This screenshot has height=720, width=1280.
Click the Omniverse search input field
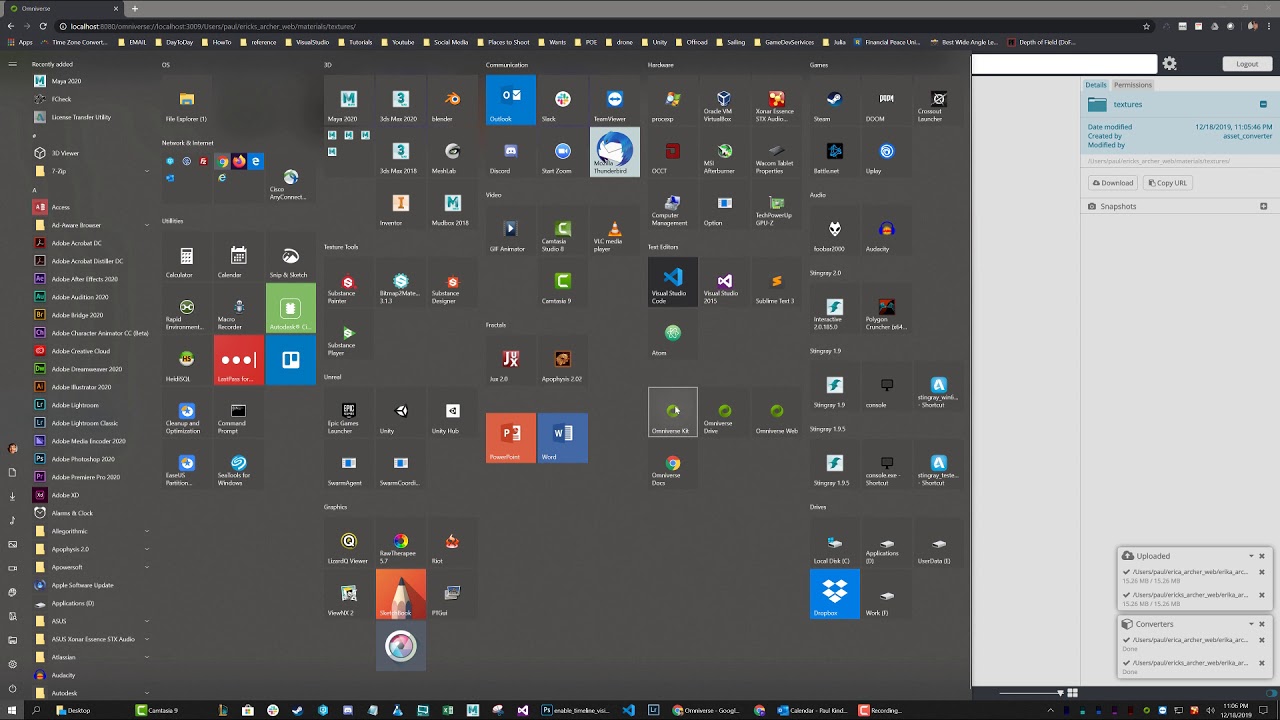tap(1065, 64)
